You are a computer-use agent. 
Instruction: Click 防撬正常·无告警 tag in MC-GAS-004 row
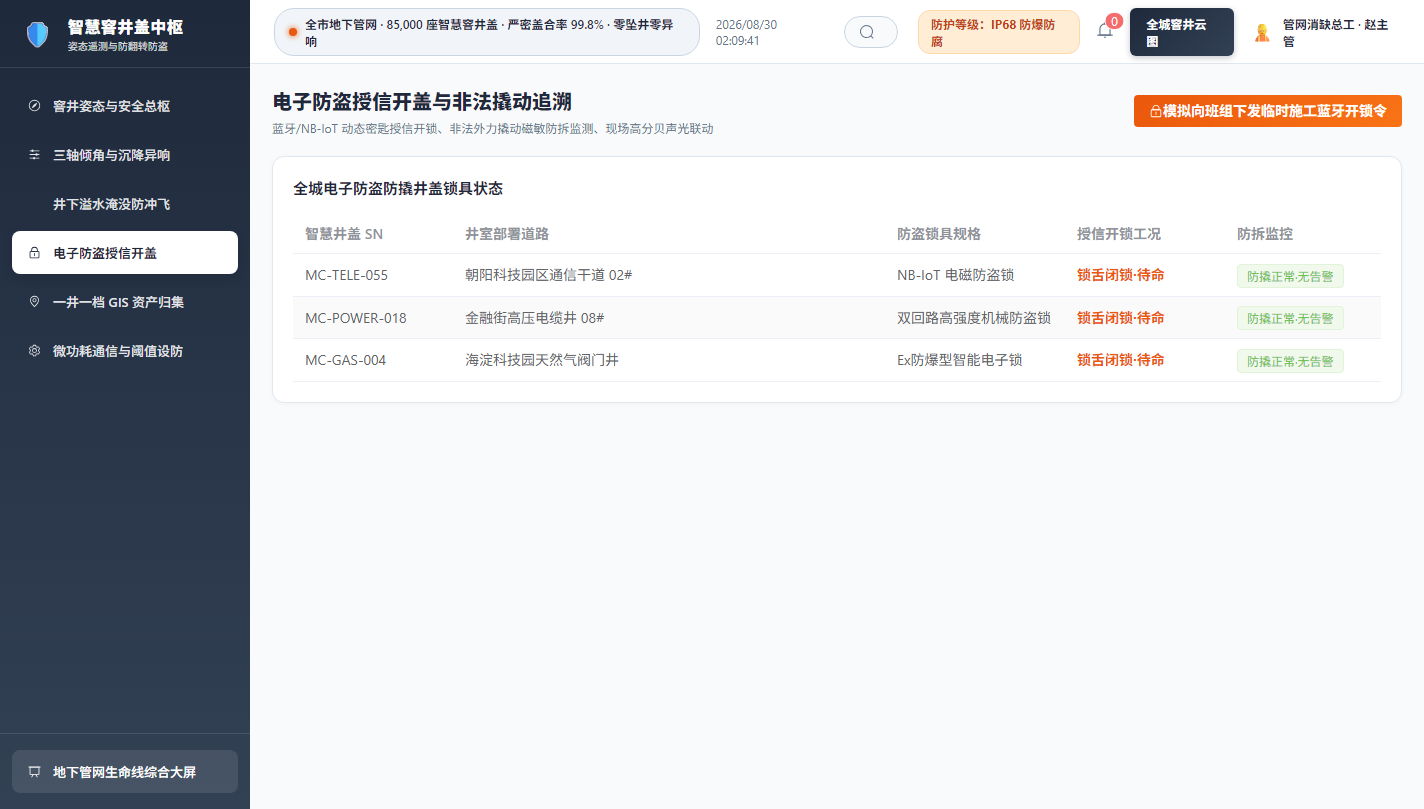coord(1290,361)
